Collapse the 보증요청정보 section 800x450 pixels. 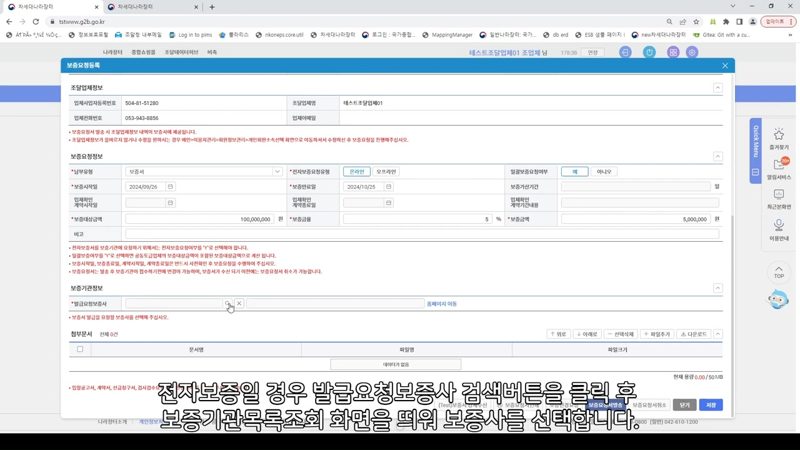(x=717, y=156)
